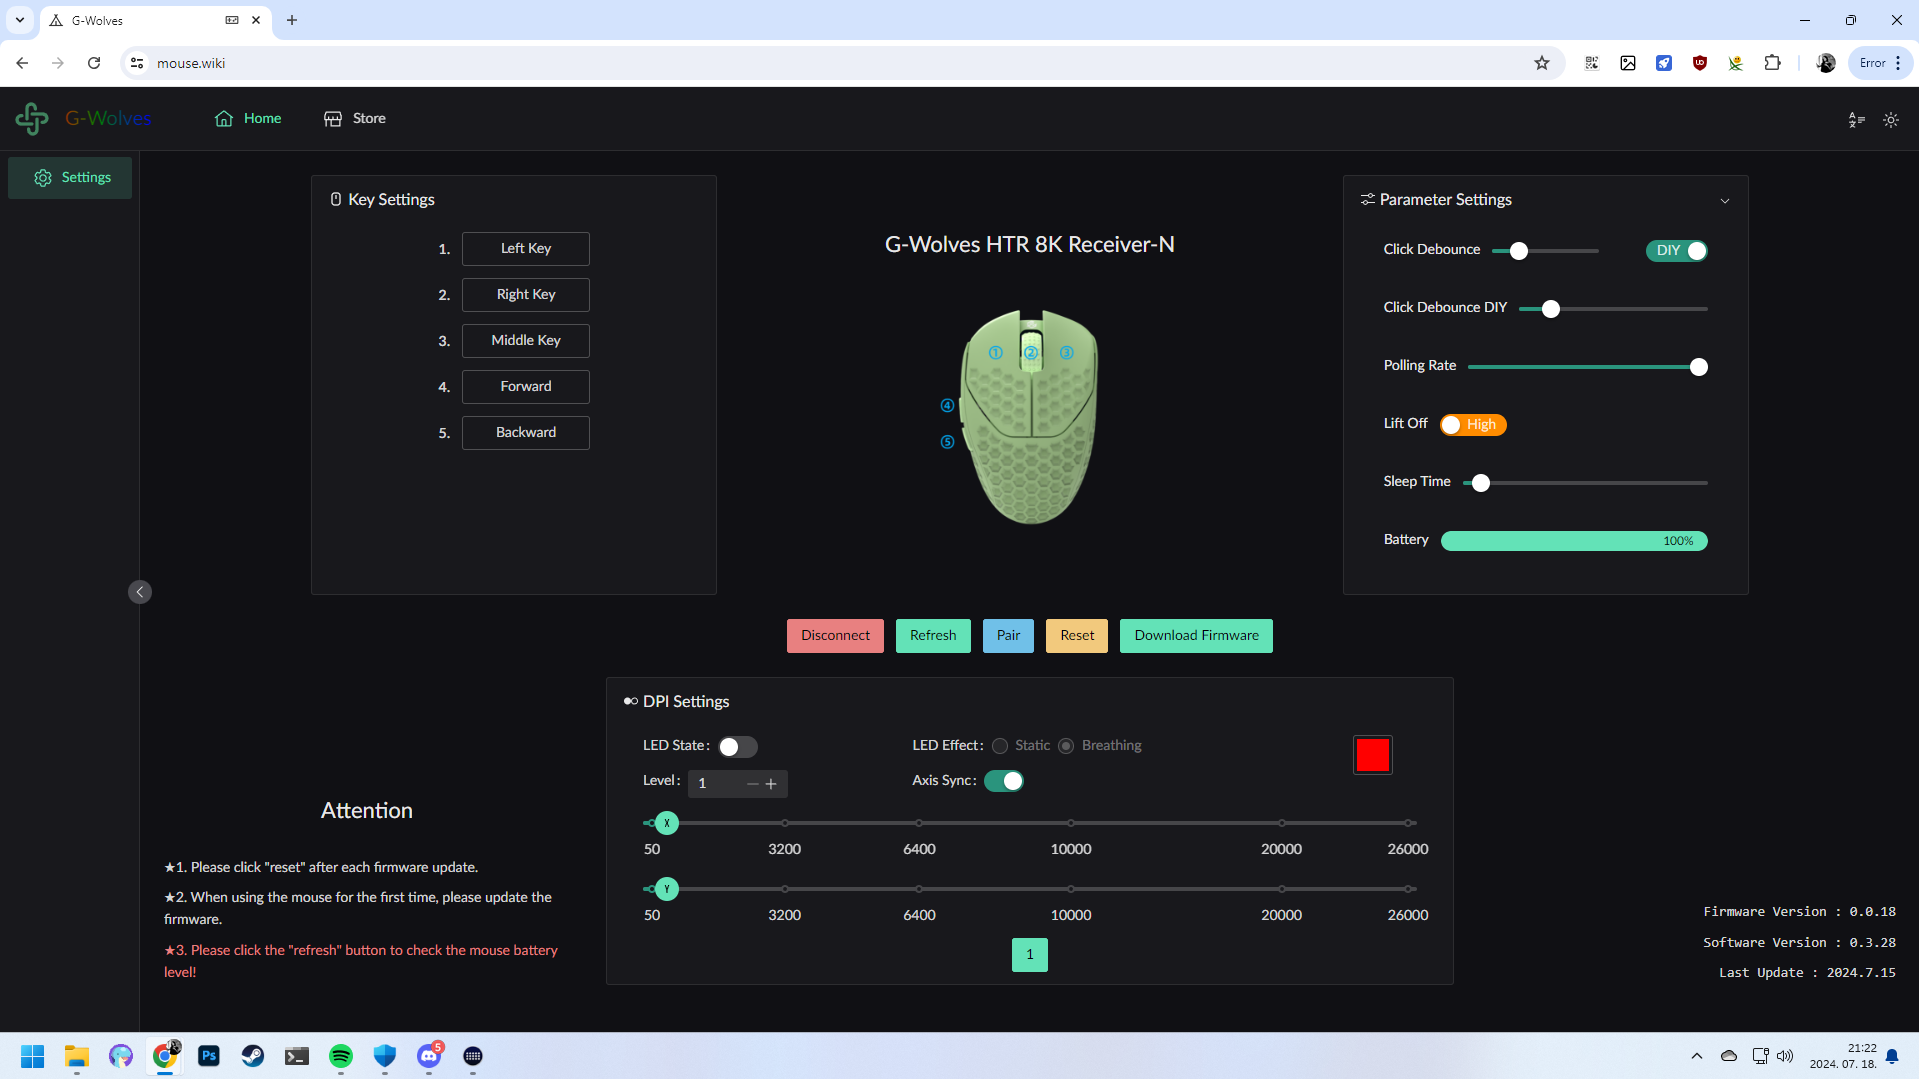Adjust the Polling Rate slider handle
This screenshot has height=1079, width=1919.
tap(1699, 367)
